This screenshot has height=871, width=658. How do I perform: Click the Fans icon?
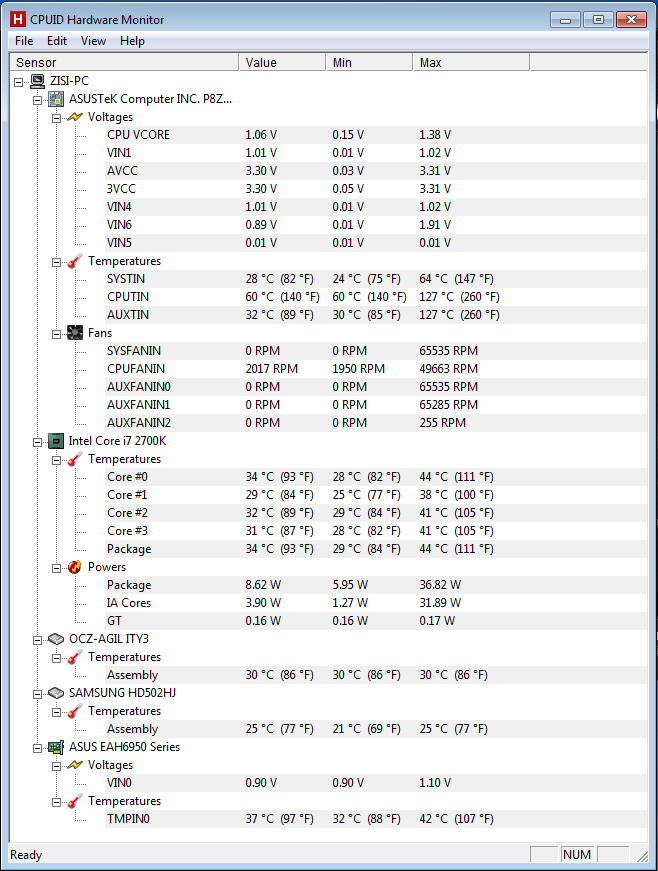(75, 333)
